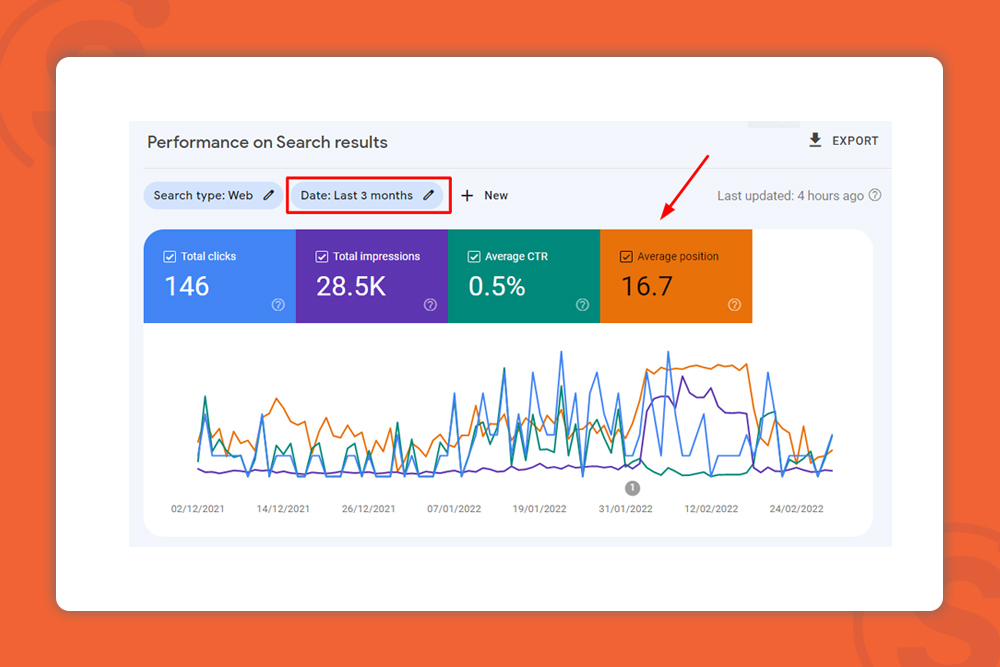Click the Average position label text

678,256
